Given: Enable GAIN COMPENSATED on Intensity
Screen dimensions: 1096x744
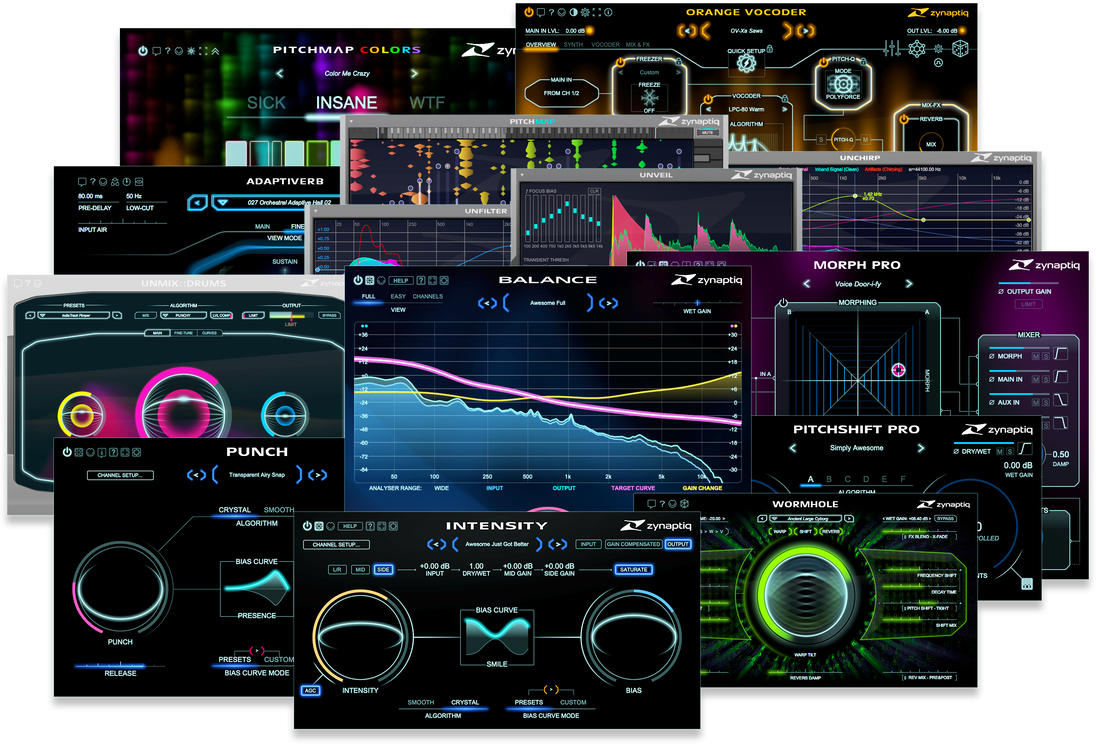Looking at the screenshot, I should [633, 542].
